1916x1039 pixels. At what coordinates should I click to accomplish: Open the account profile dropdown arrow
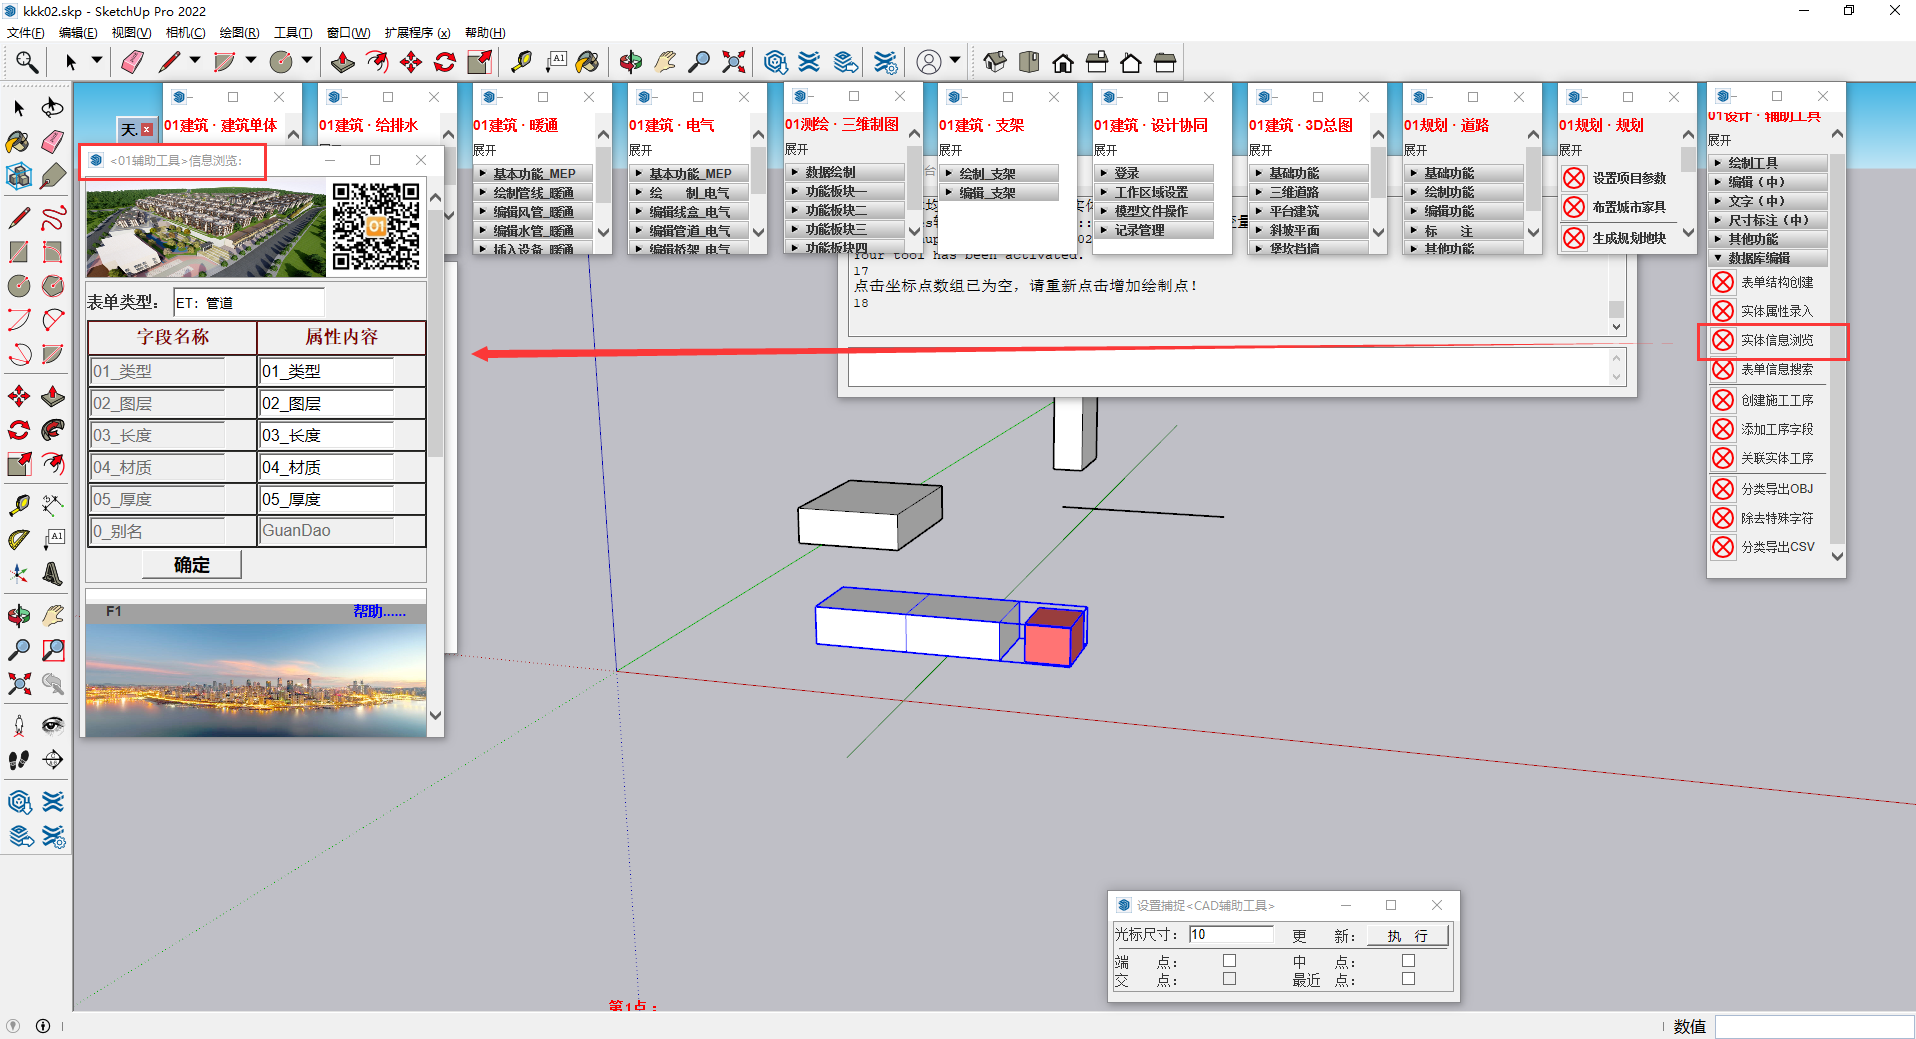coord(955,61)
